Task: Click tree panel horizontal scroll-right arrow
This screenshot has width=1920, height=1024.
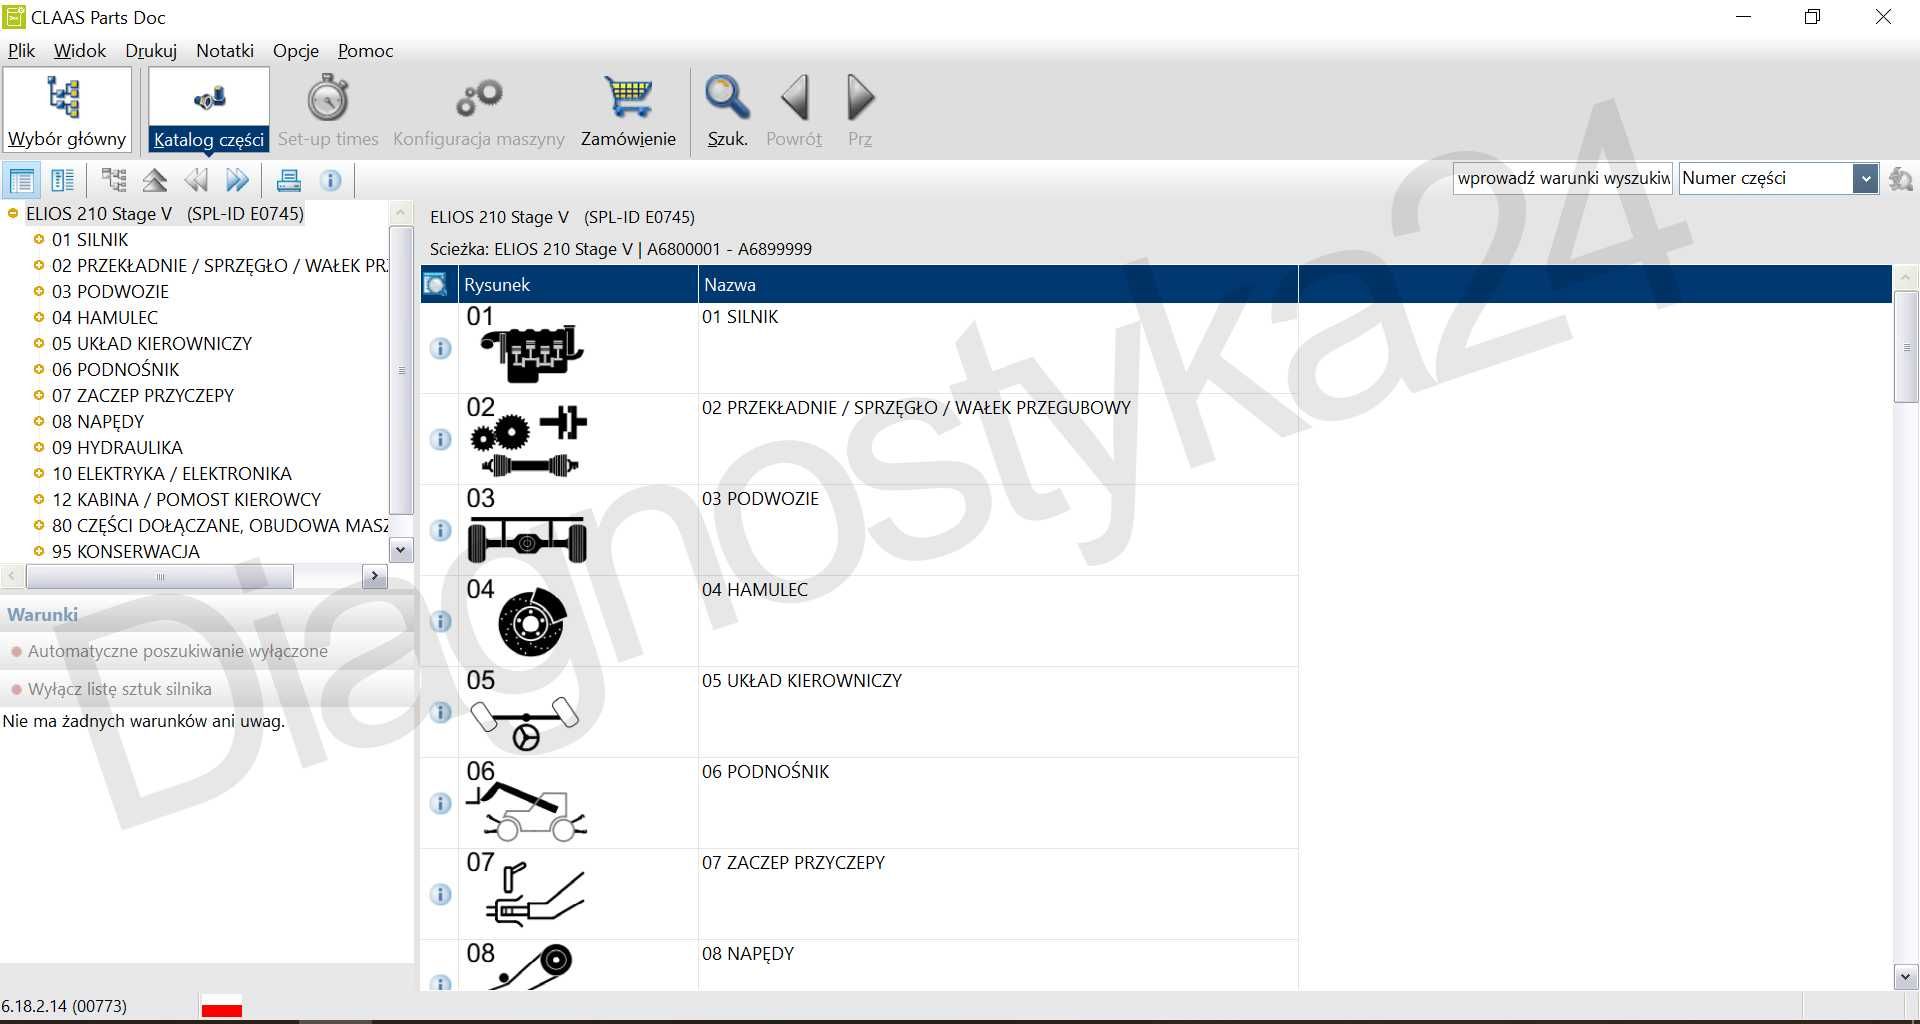Action: coord(375,576)
